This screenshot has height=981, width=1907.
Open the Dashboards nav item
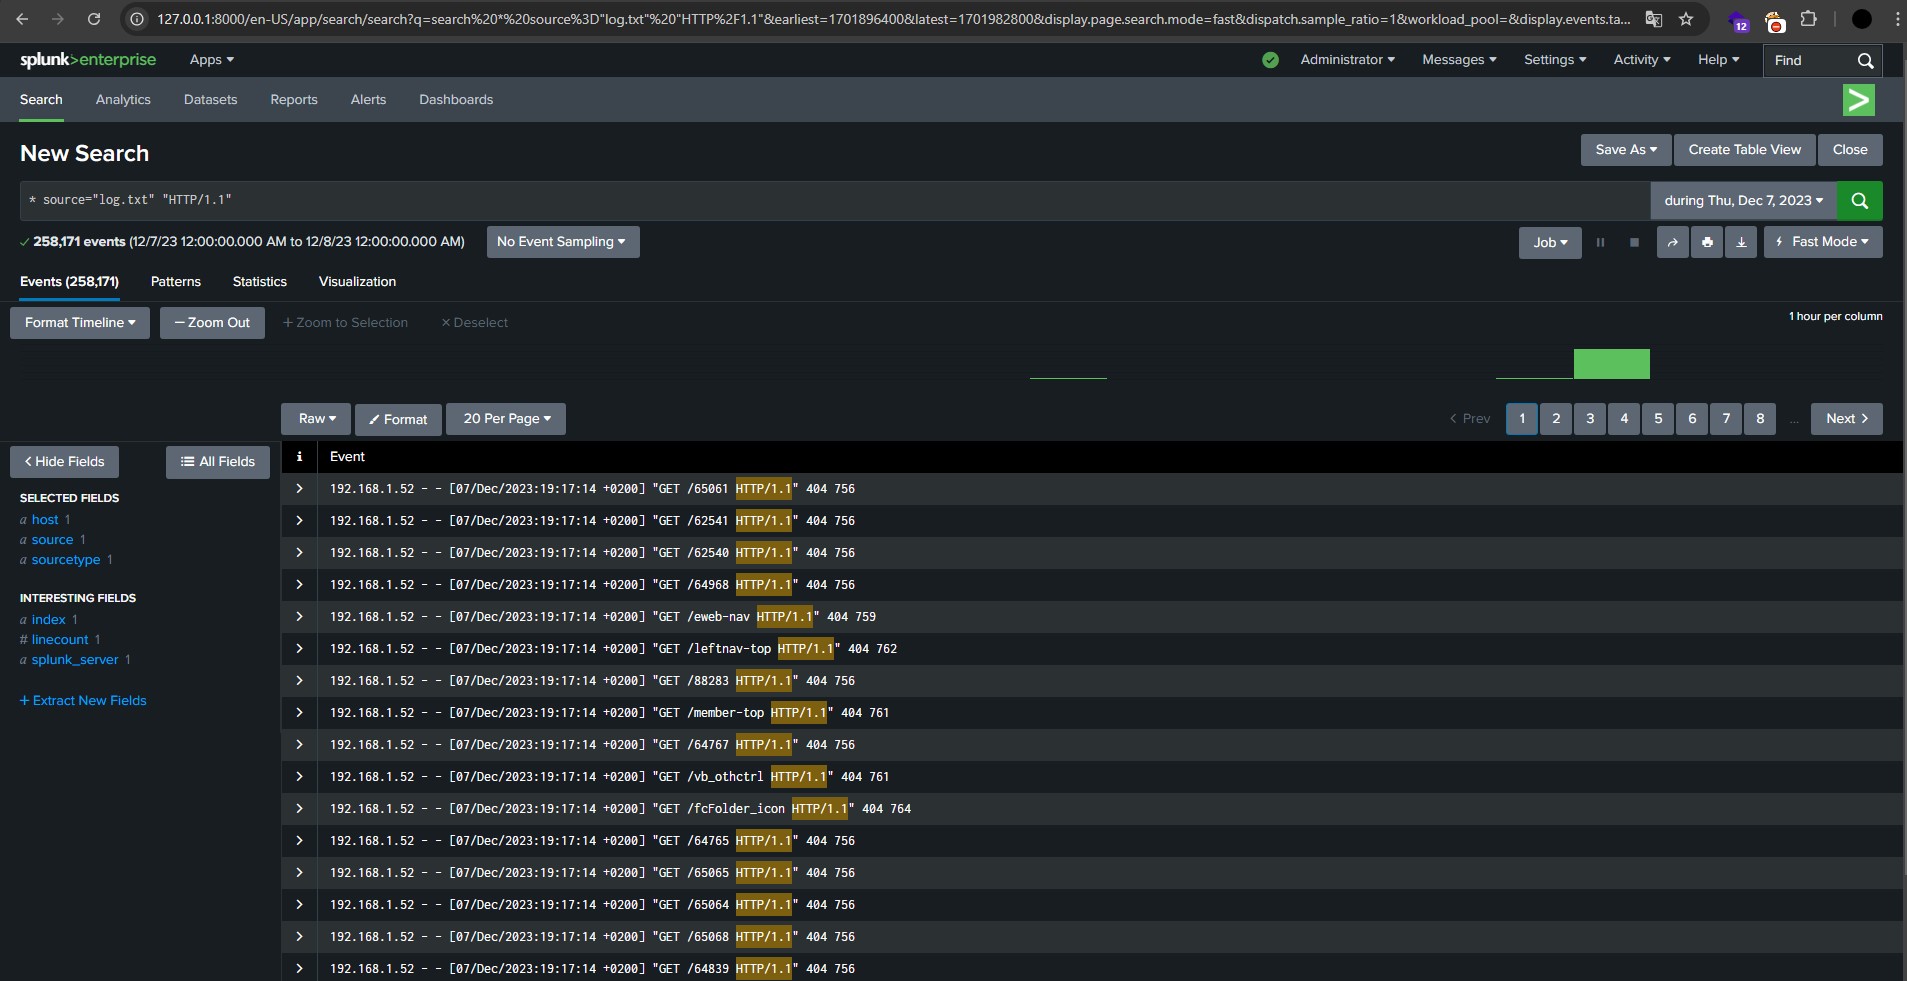(x=456, y=100)
